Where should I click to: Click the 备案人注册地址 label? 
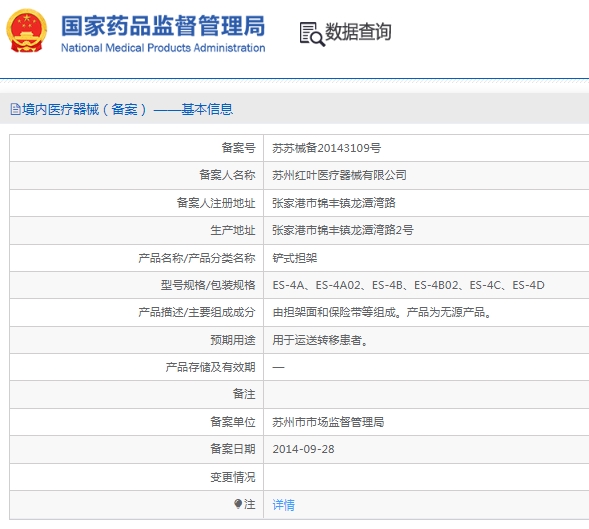[216, 203]
